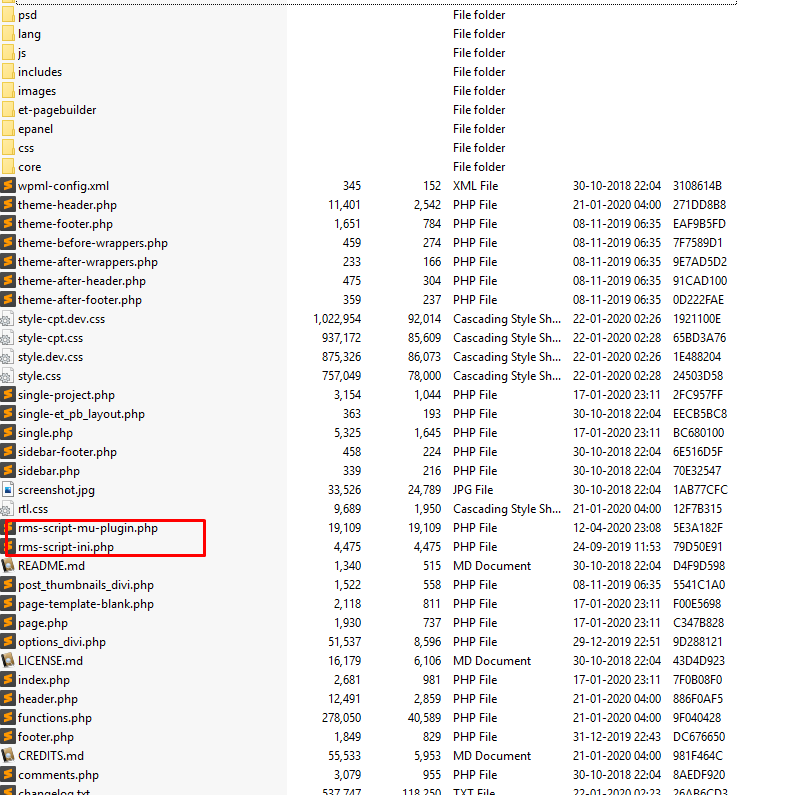This screenshot has height=795, width=788.
Task: Click file name options_divi.php
Action: pyautogui.click(x=62, y=642)
